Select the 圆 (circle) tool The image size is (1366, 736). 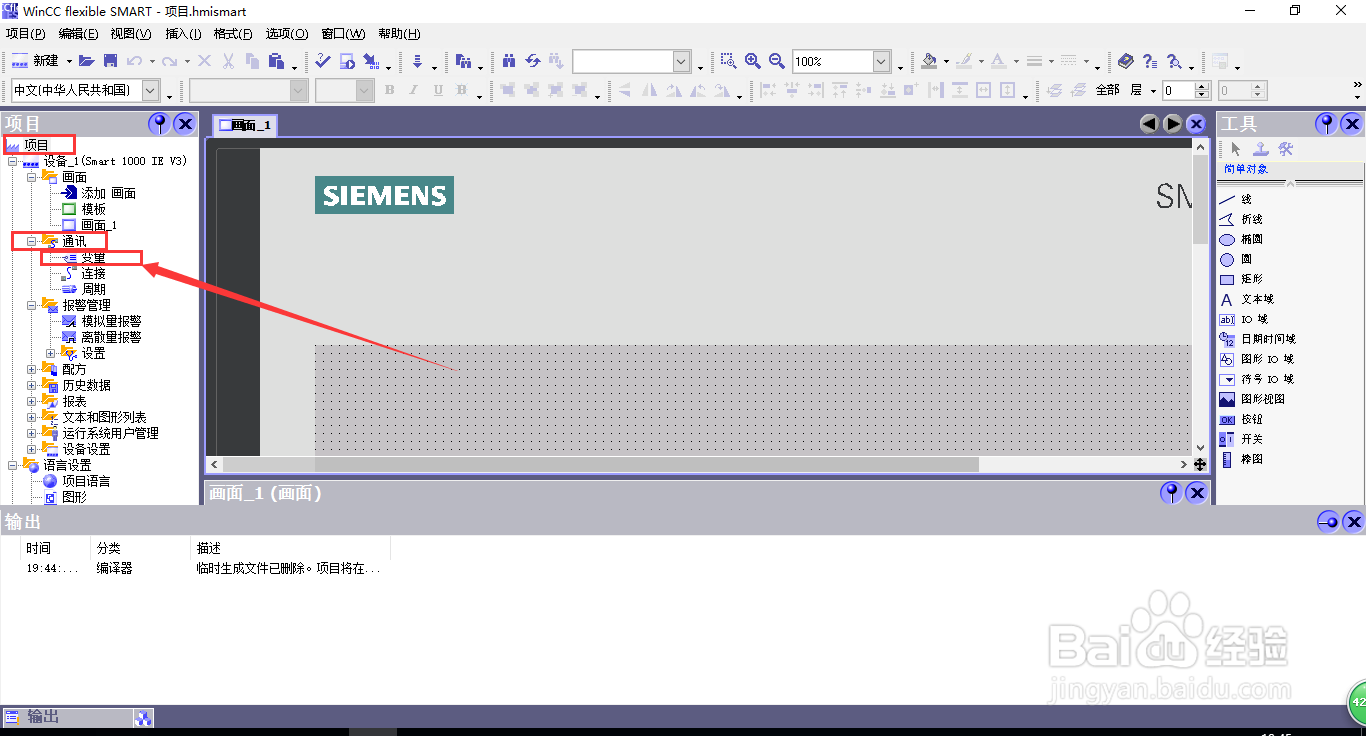1235,259
